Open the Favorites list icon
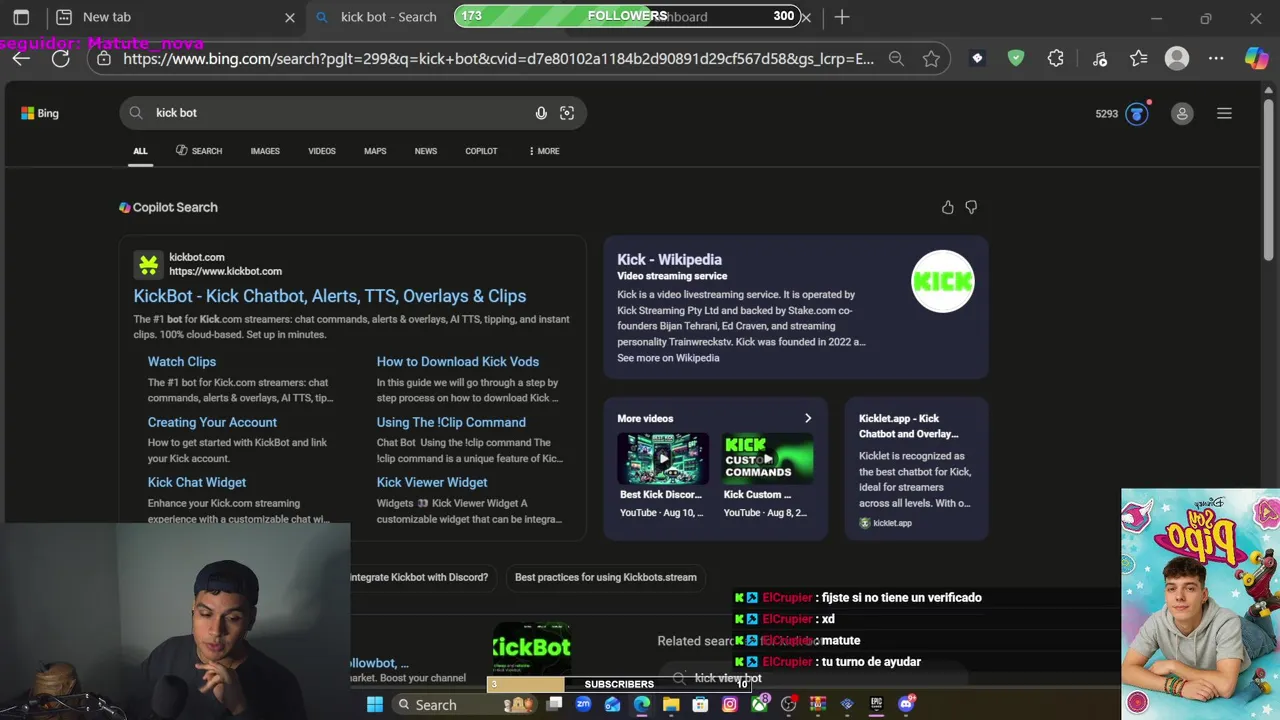1280x720 pixels. (1138, 59)
